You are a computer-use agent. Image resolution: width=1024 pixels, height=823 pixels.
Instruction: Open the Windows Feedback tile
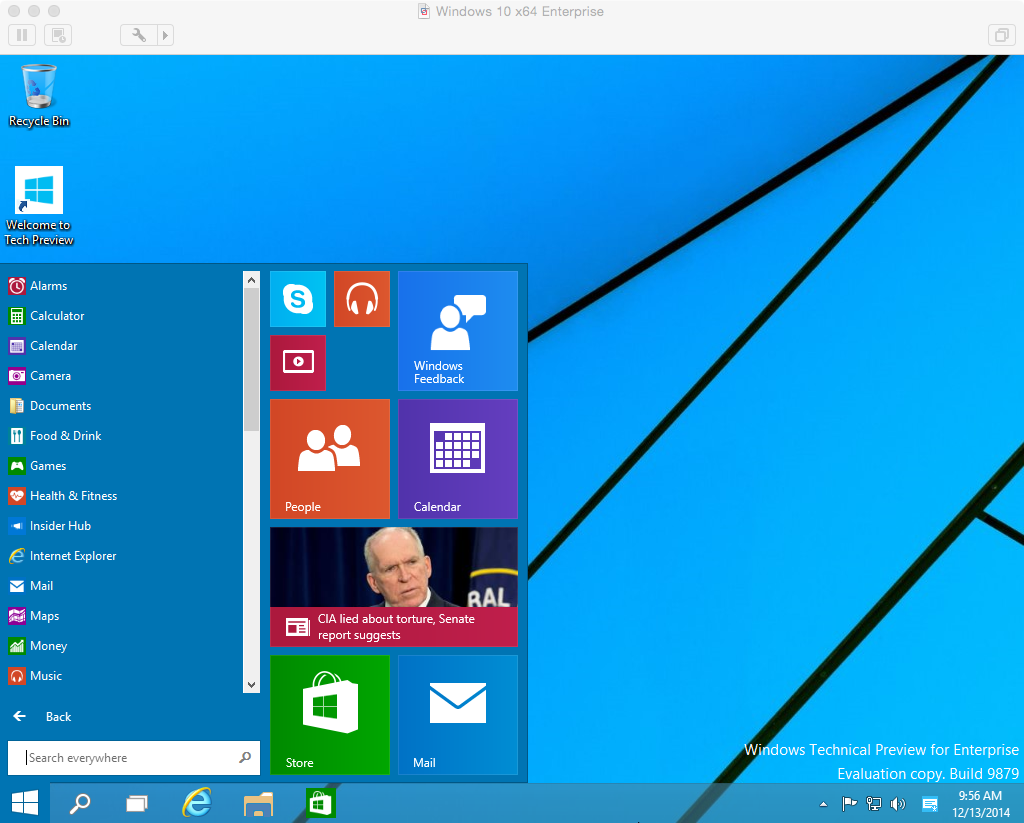point(458,331)
